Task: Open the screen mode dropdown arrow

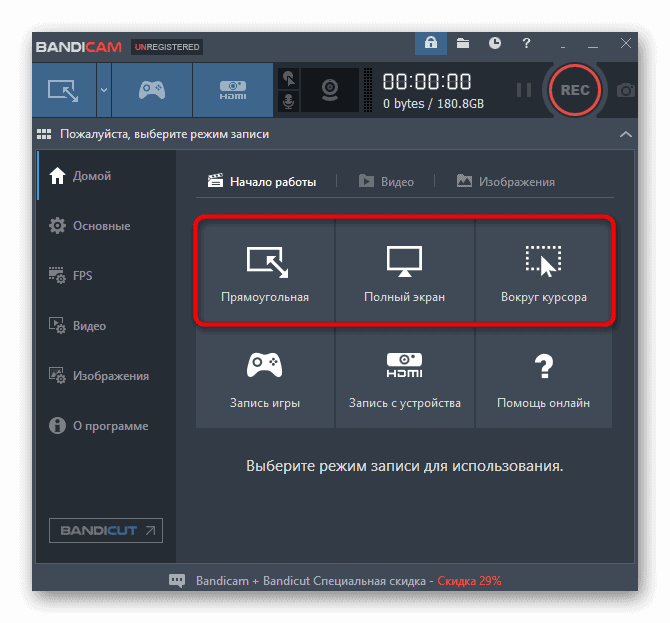Action: (x=104, y=90)
